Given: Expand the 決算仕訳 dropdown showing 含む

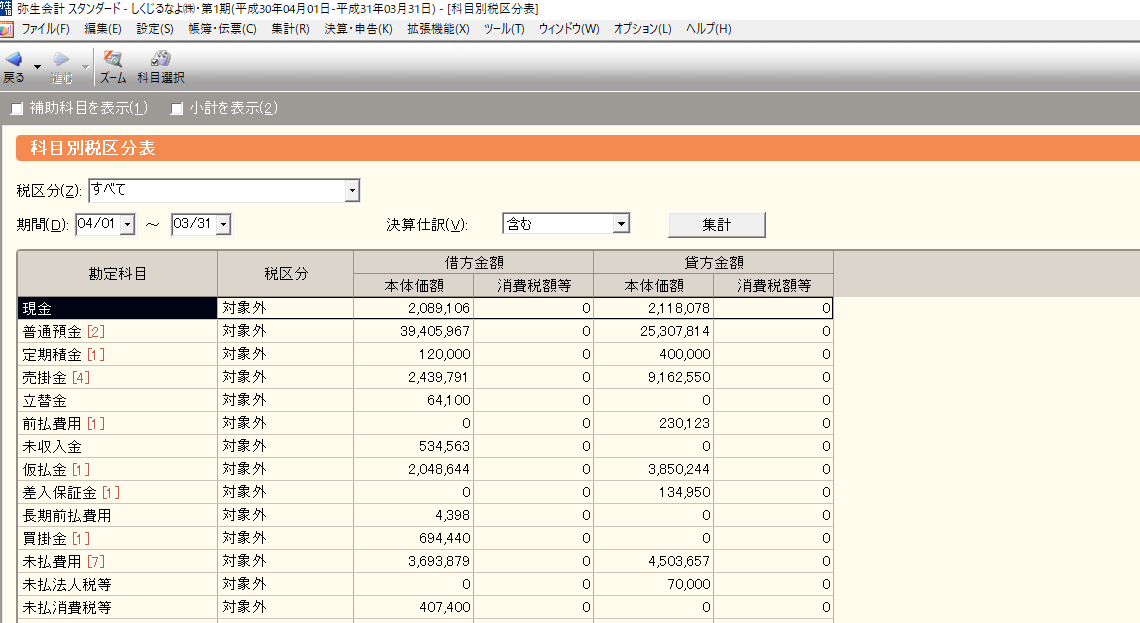Looking at the screenshot, I should coord(621,225).
